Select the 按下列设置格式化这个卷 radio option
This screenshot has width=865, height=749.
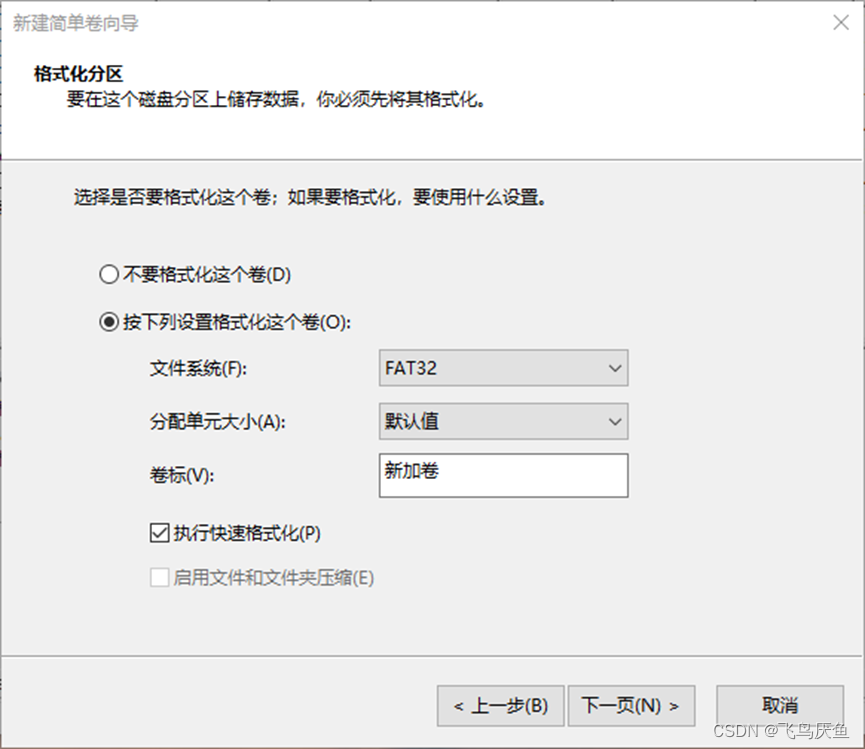tap(108, 321)
